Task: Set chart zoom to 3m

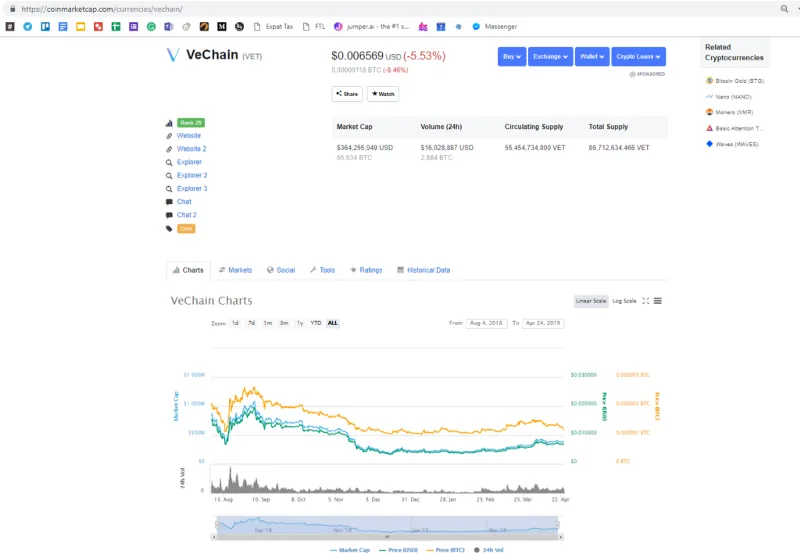Action: [284, 323]
